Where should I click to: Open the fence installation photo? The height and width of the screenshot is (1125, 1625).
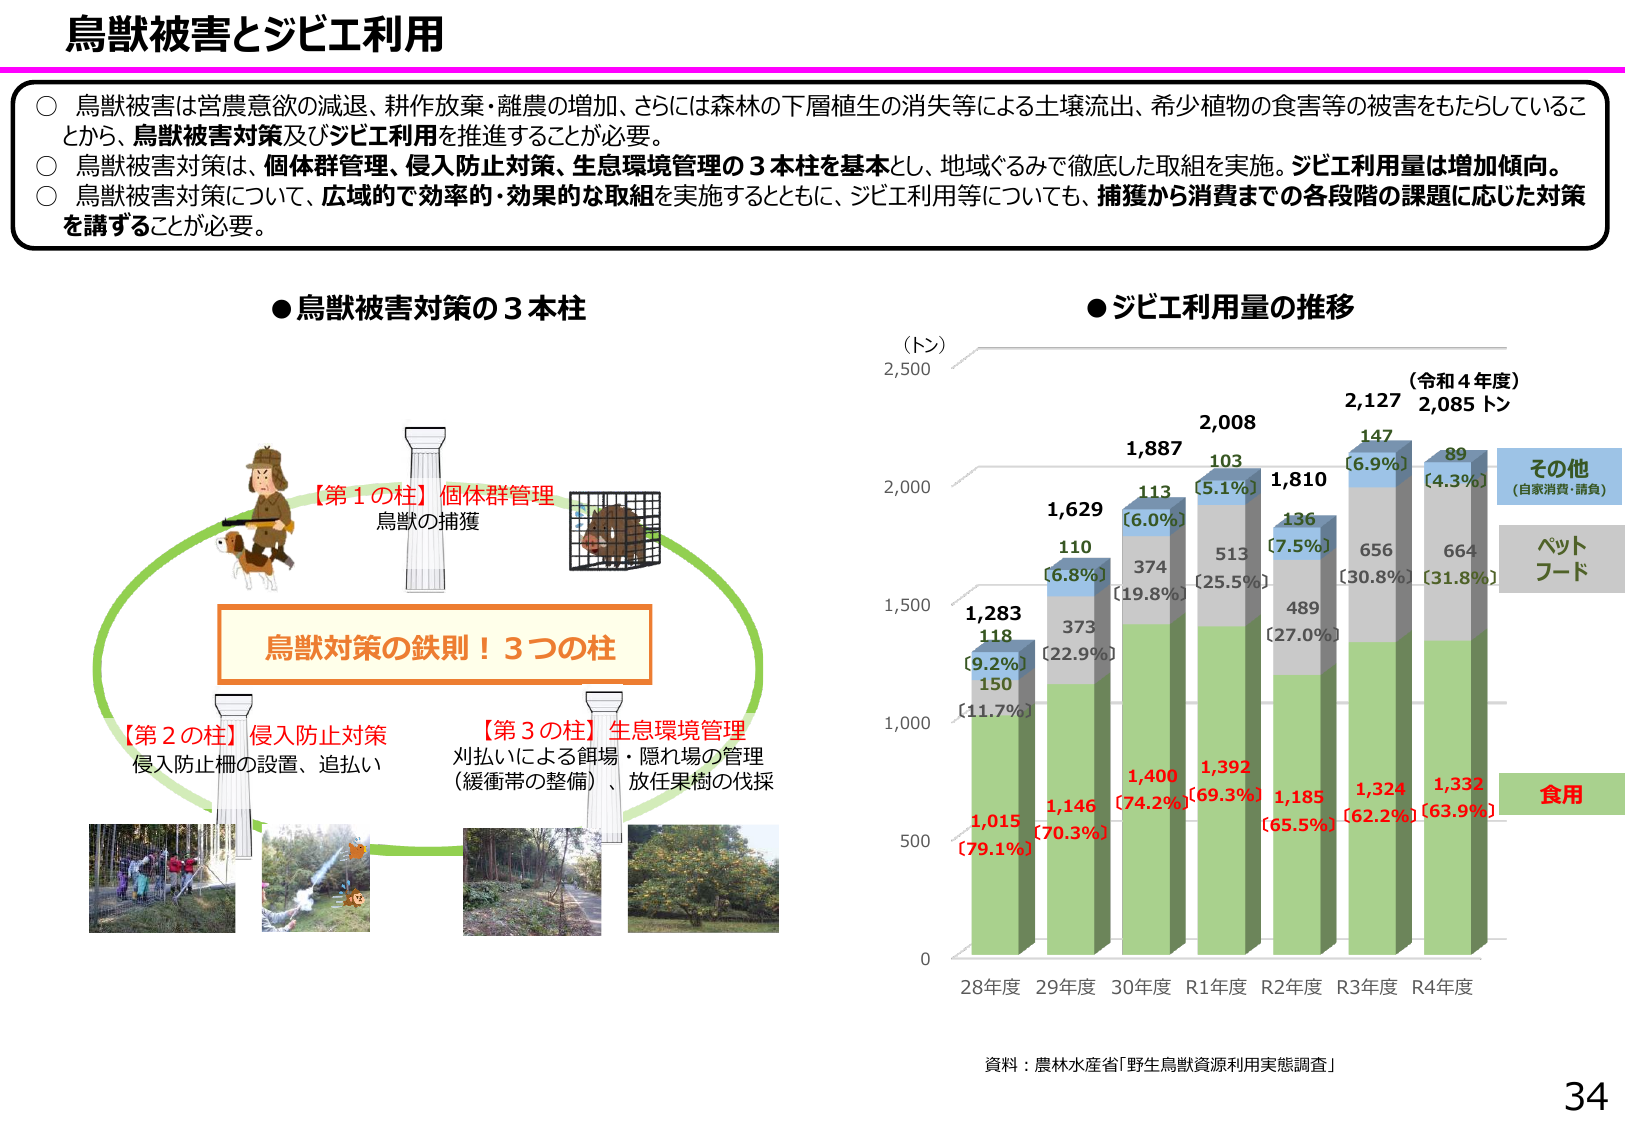pos(162,878)
